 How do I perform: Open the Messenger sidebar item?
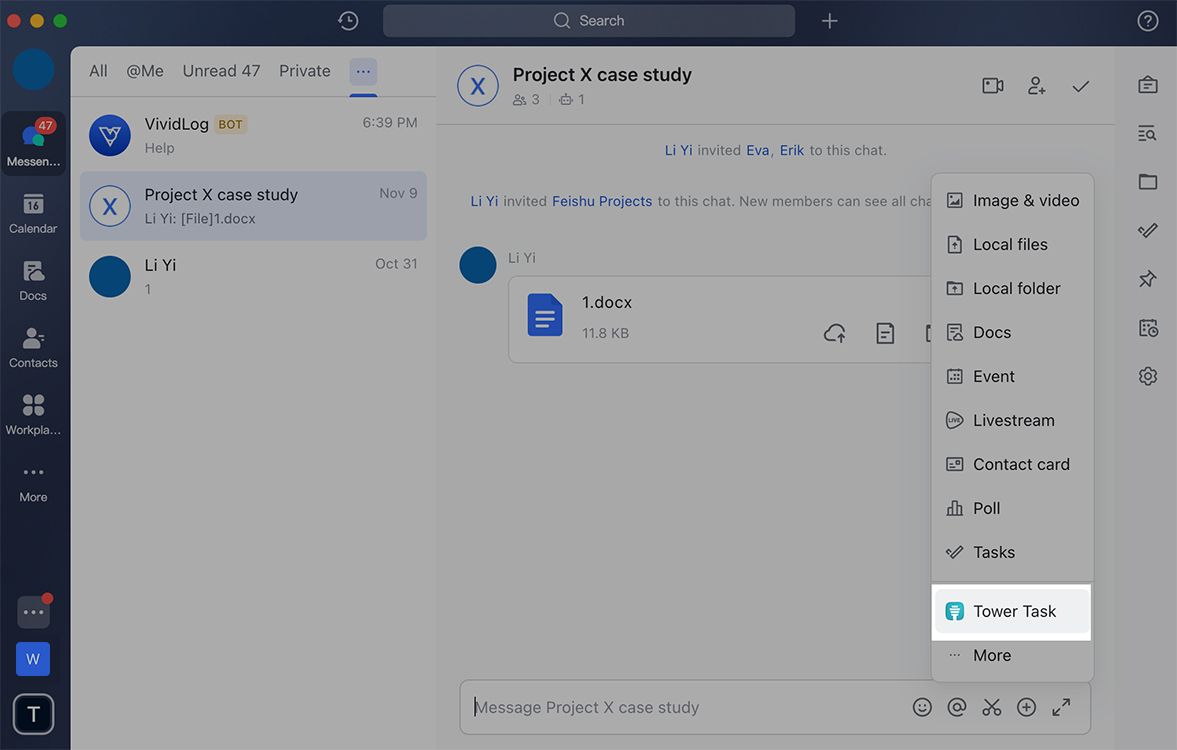(33, 143)
